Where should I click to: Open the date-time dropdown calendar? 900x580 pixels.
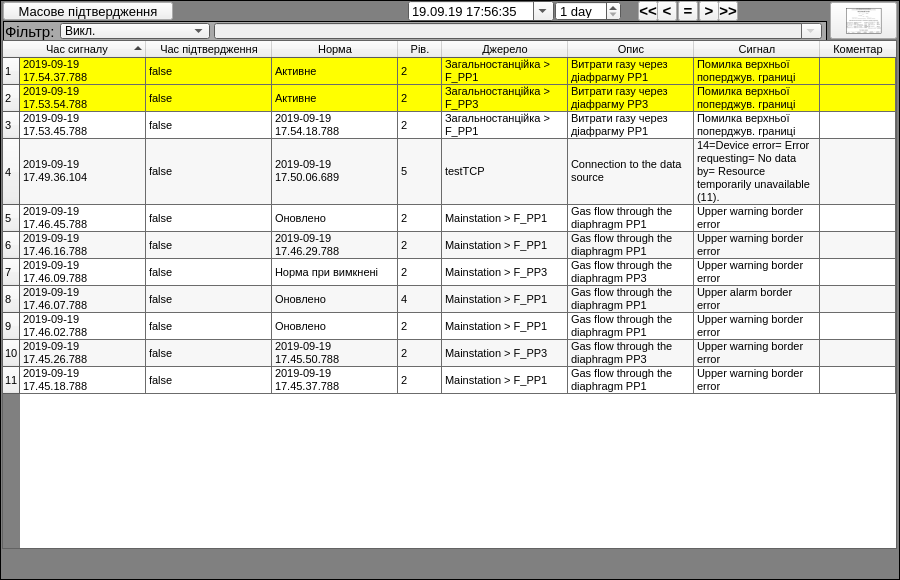(543, 11)
